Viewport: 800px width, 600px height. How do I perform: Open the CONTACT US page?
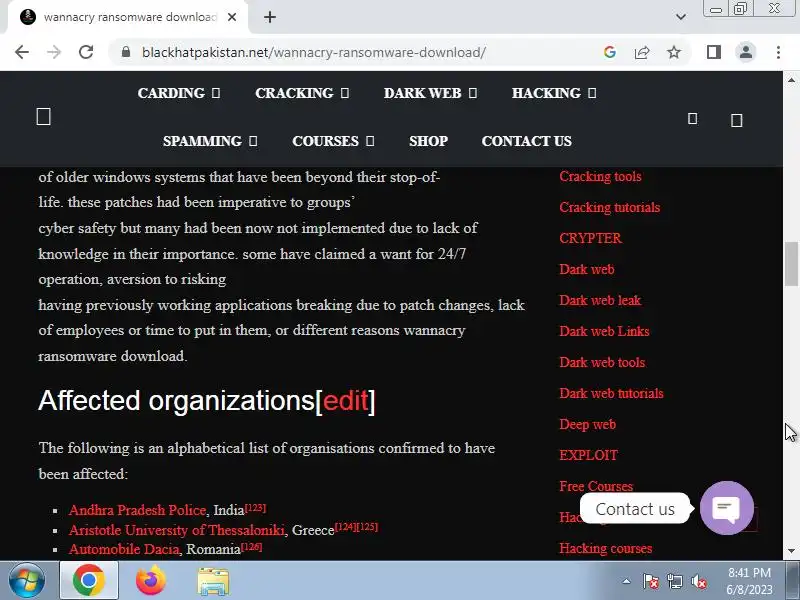(x=527, y=141)
